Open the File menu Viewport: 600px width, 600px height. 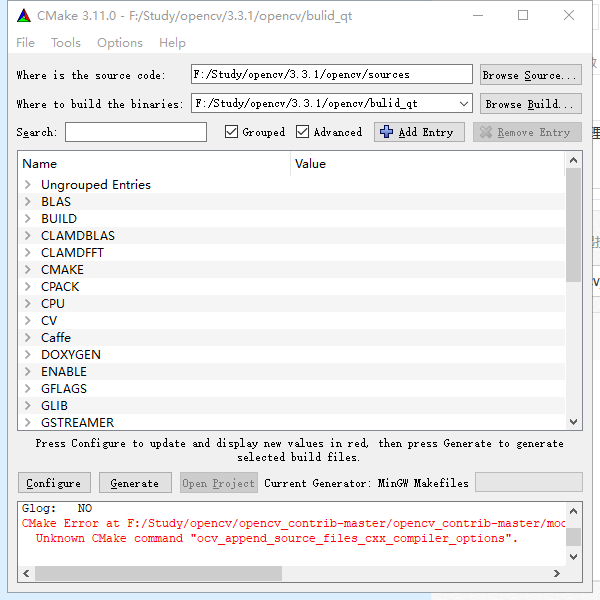tap(25, 43)
